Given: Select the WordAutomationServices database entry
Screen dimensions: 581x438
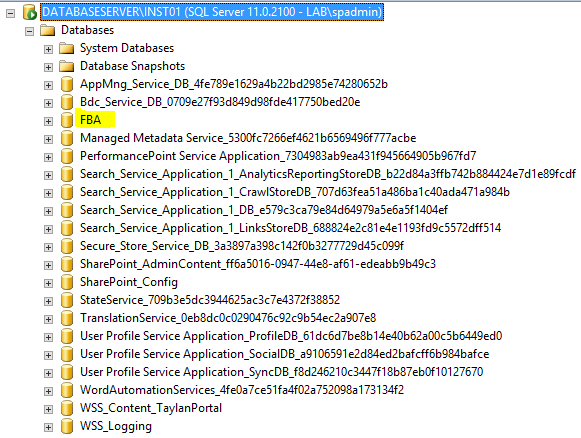Looking at the screenshot, I should [x=242, y=390].
